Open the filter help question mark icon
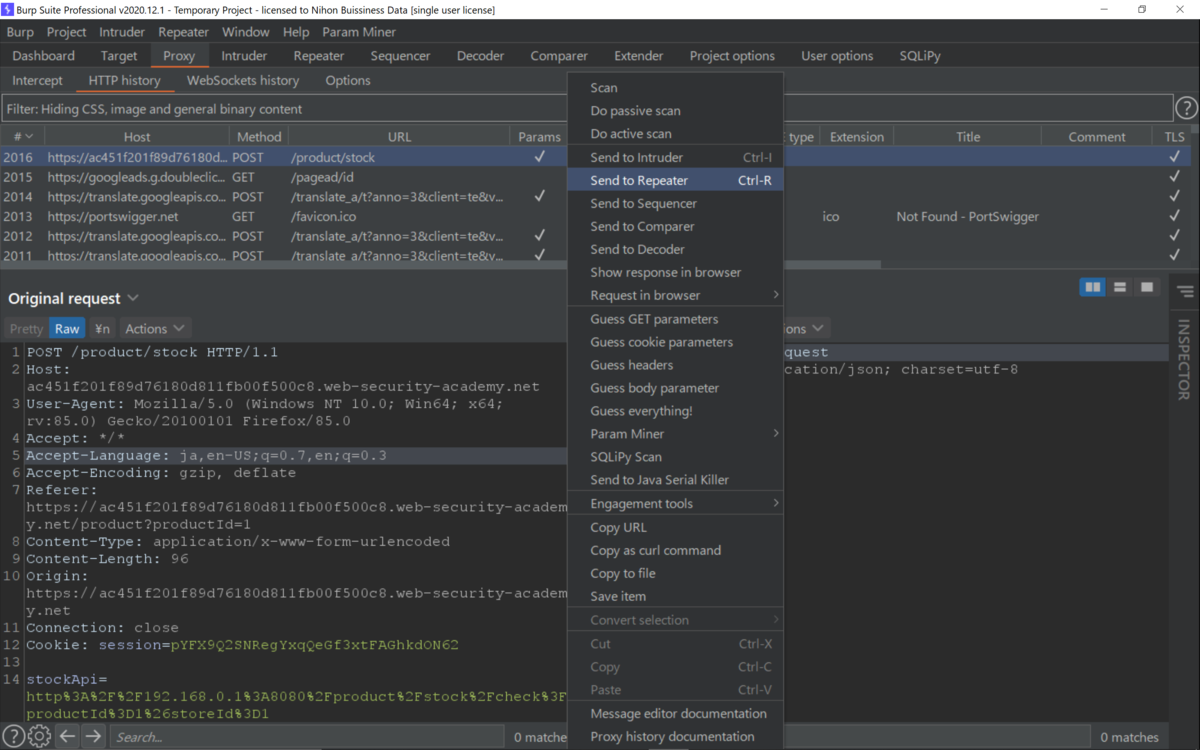The image size is (1200, 750). coord(1186,108)
